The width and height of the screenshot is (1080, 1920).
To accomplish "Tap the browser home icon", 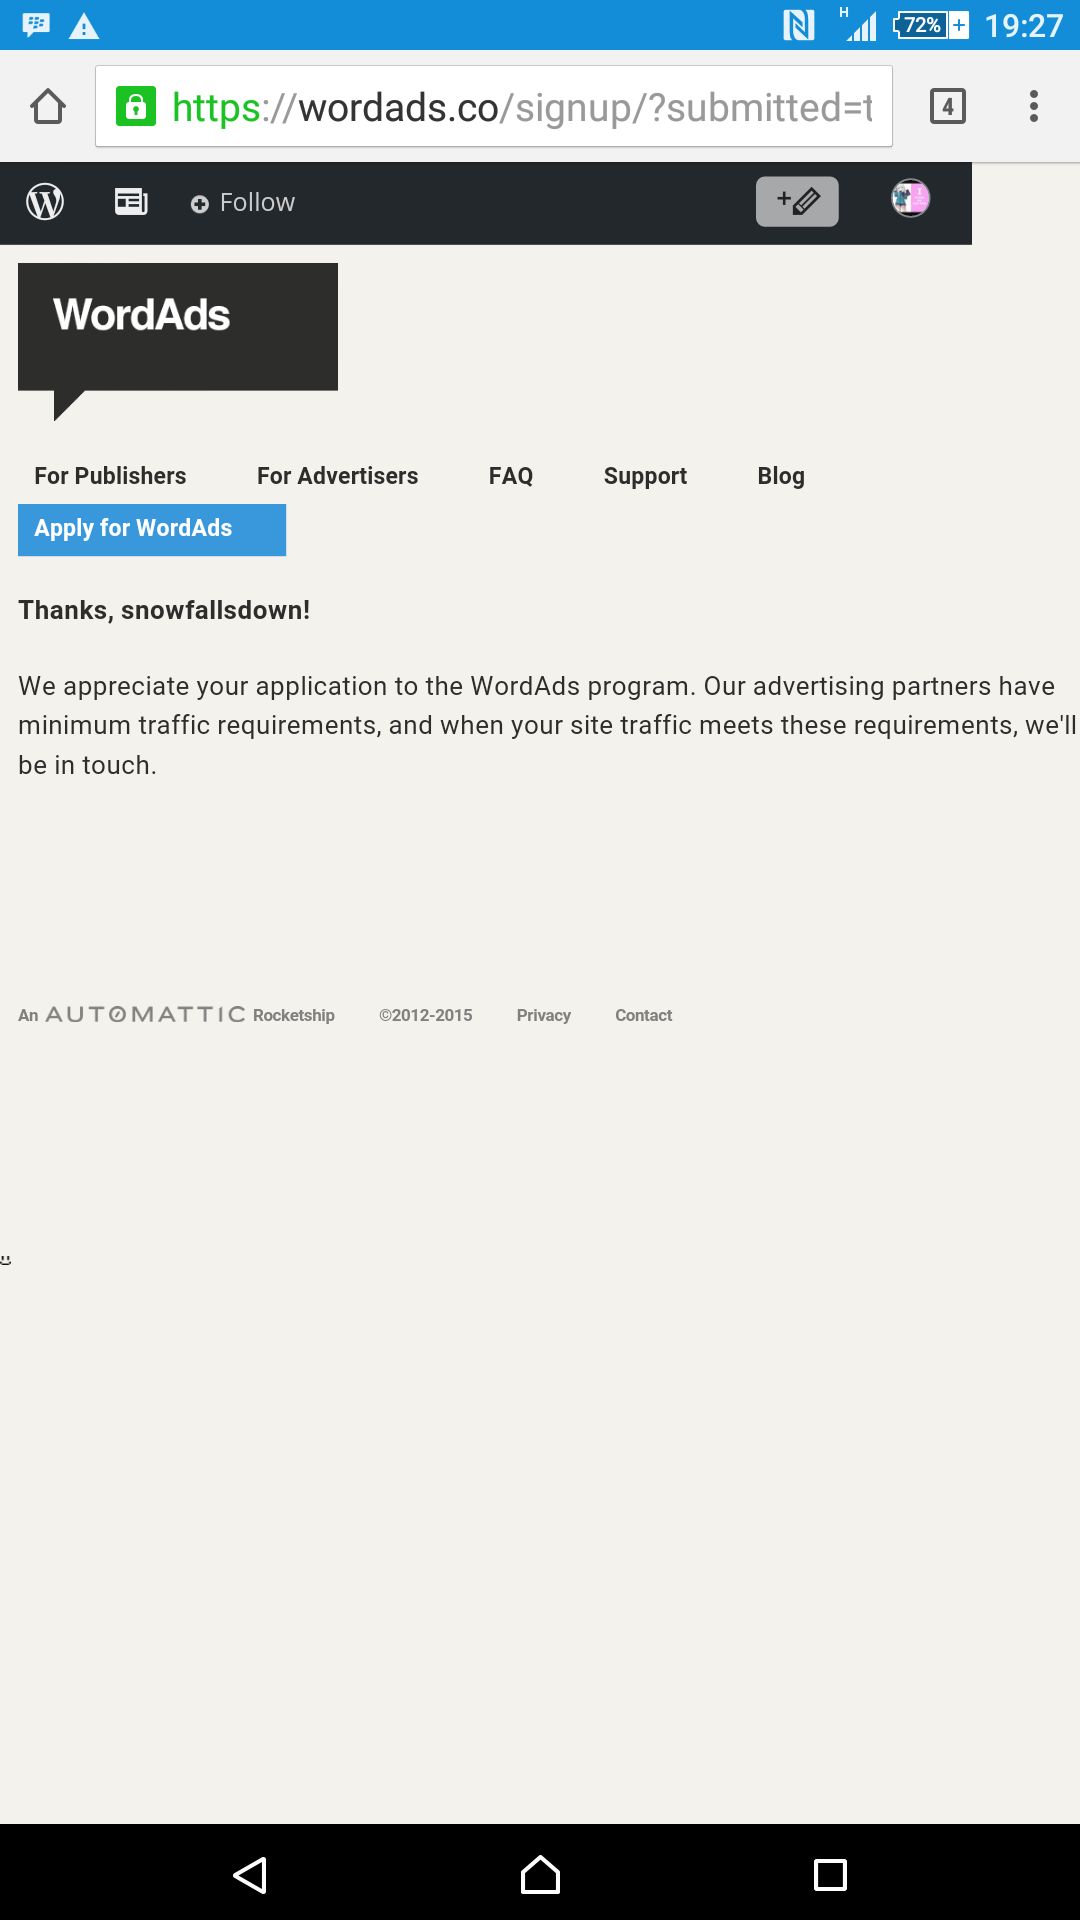I will 48,106.
